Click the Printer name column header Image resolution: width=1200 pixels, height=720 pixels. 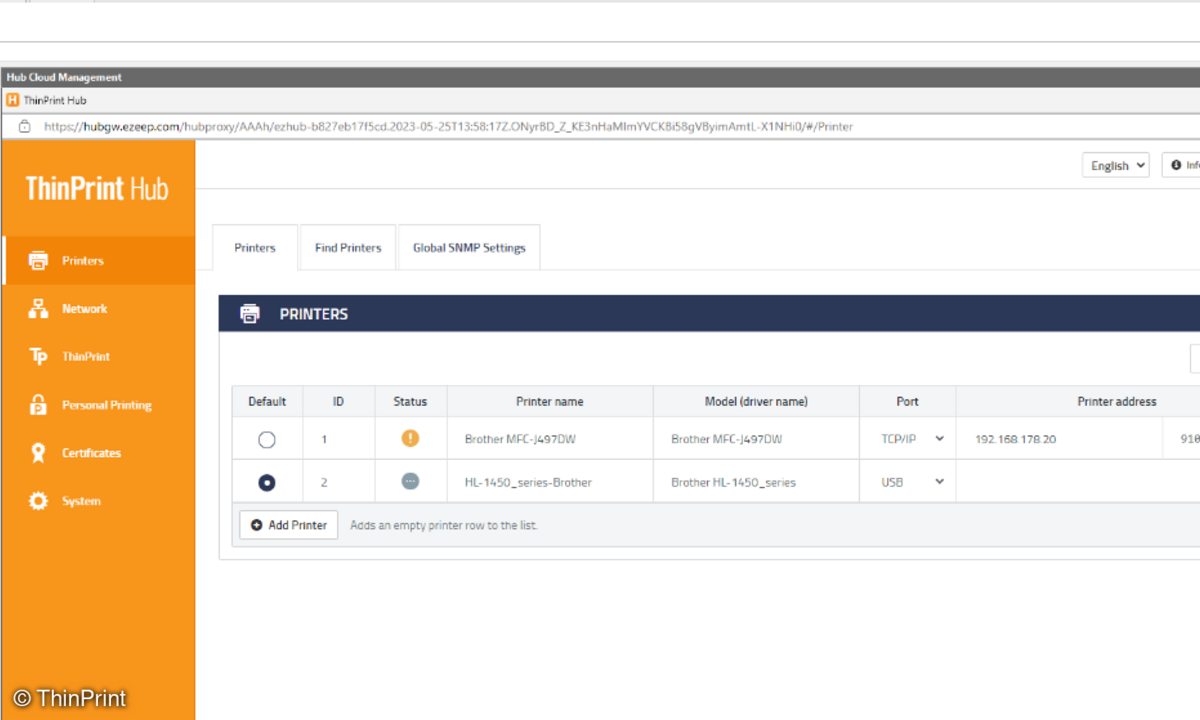click(550, 402)
